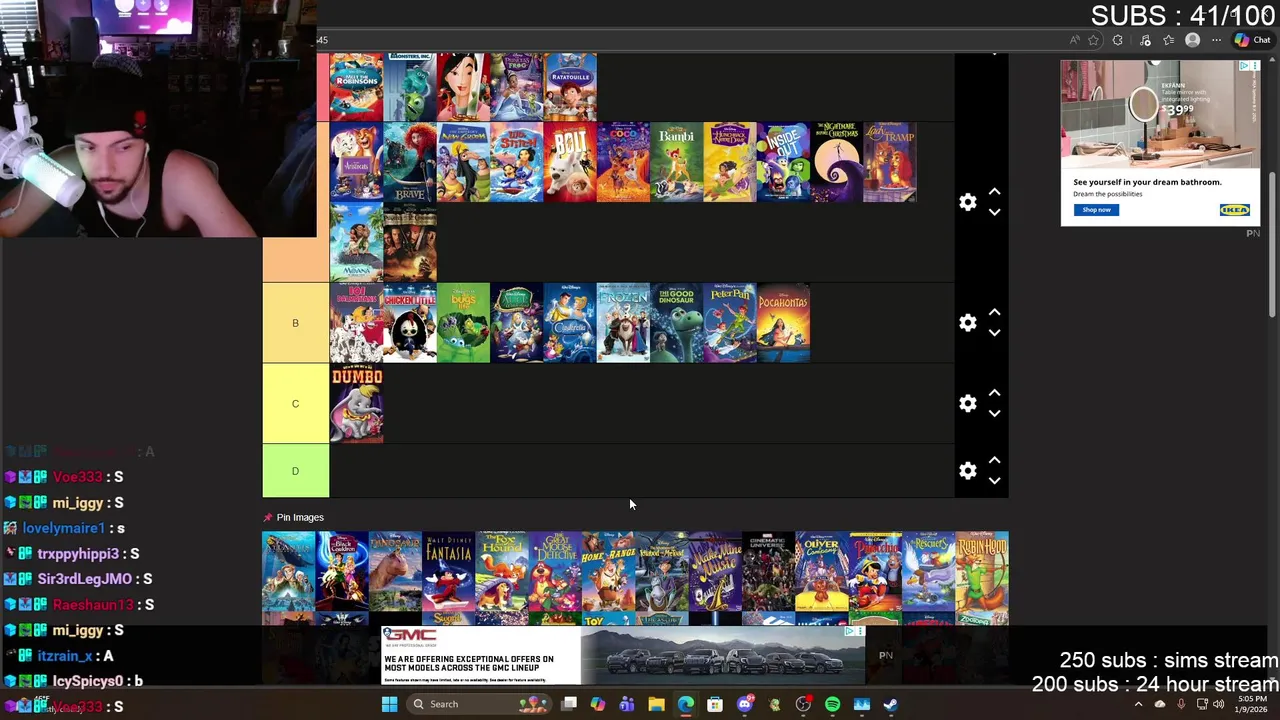Select the Brave poster
The width and height of the screenshot is (1280, 720).
click(410, 162)
